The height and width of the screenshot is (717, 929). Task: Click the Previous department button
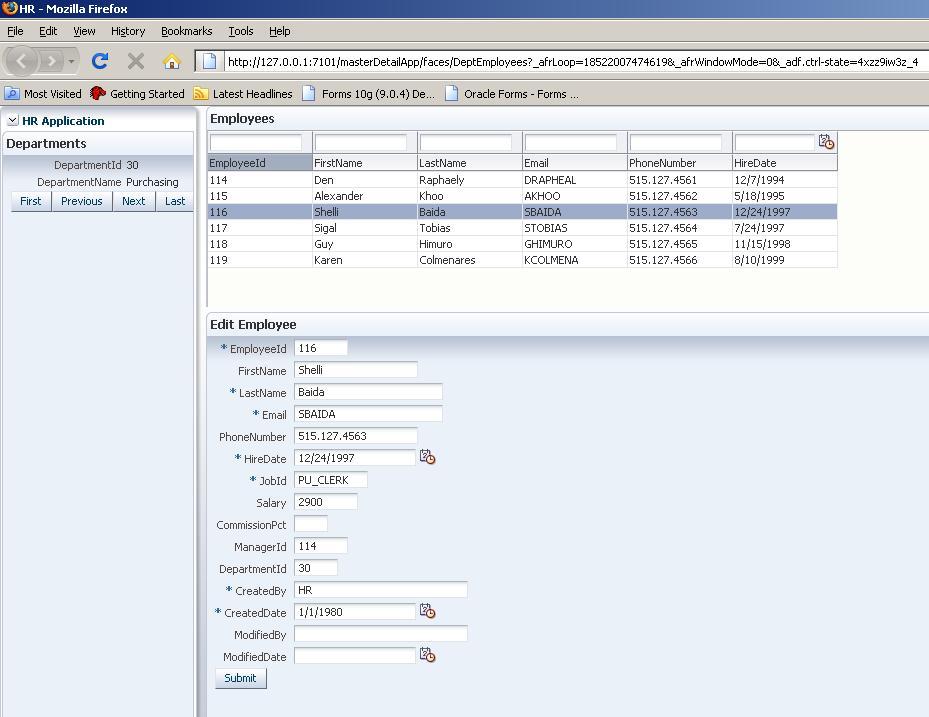tap(82, 201)
